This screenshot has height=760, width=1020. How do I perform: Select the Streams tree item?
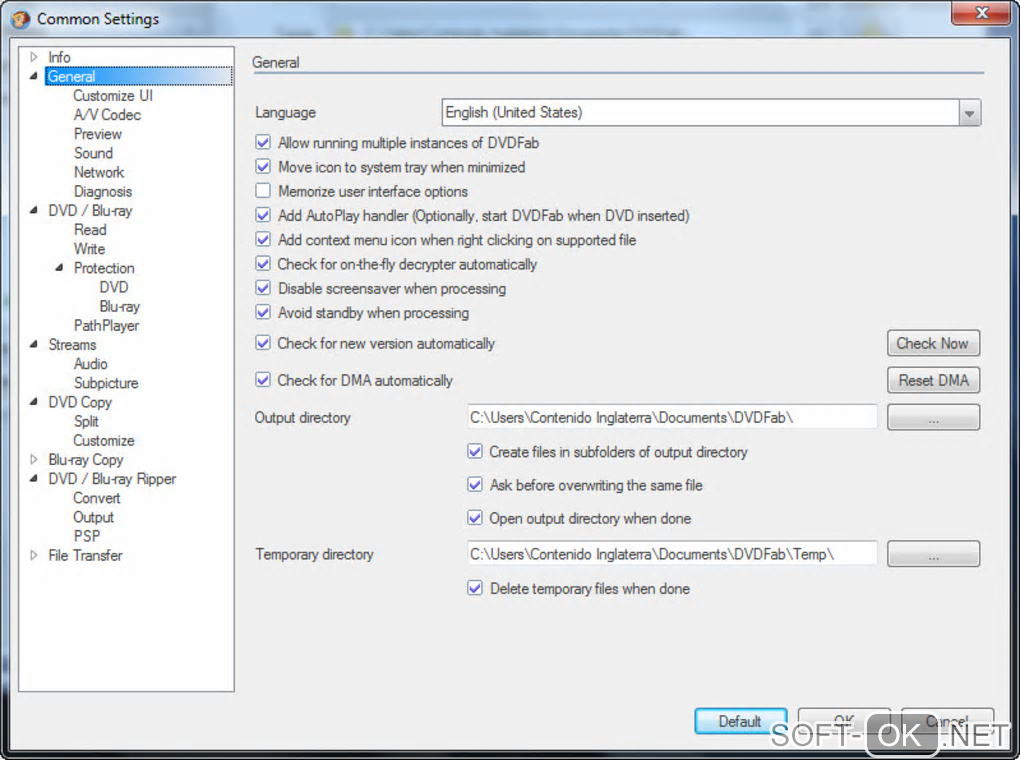tap(72, 344)
